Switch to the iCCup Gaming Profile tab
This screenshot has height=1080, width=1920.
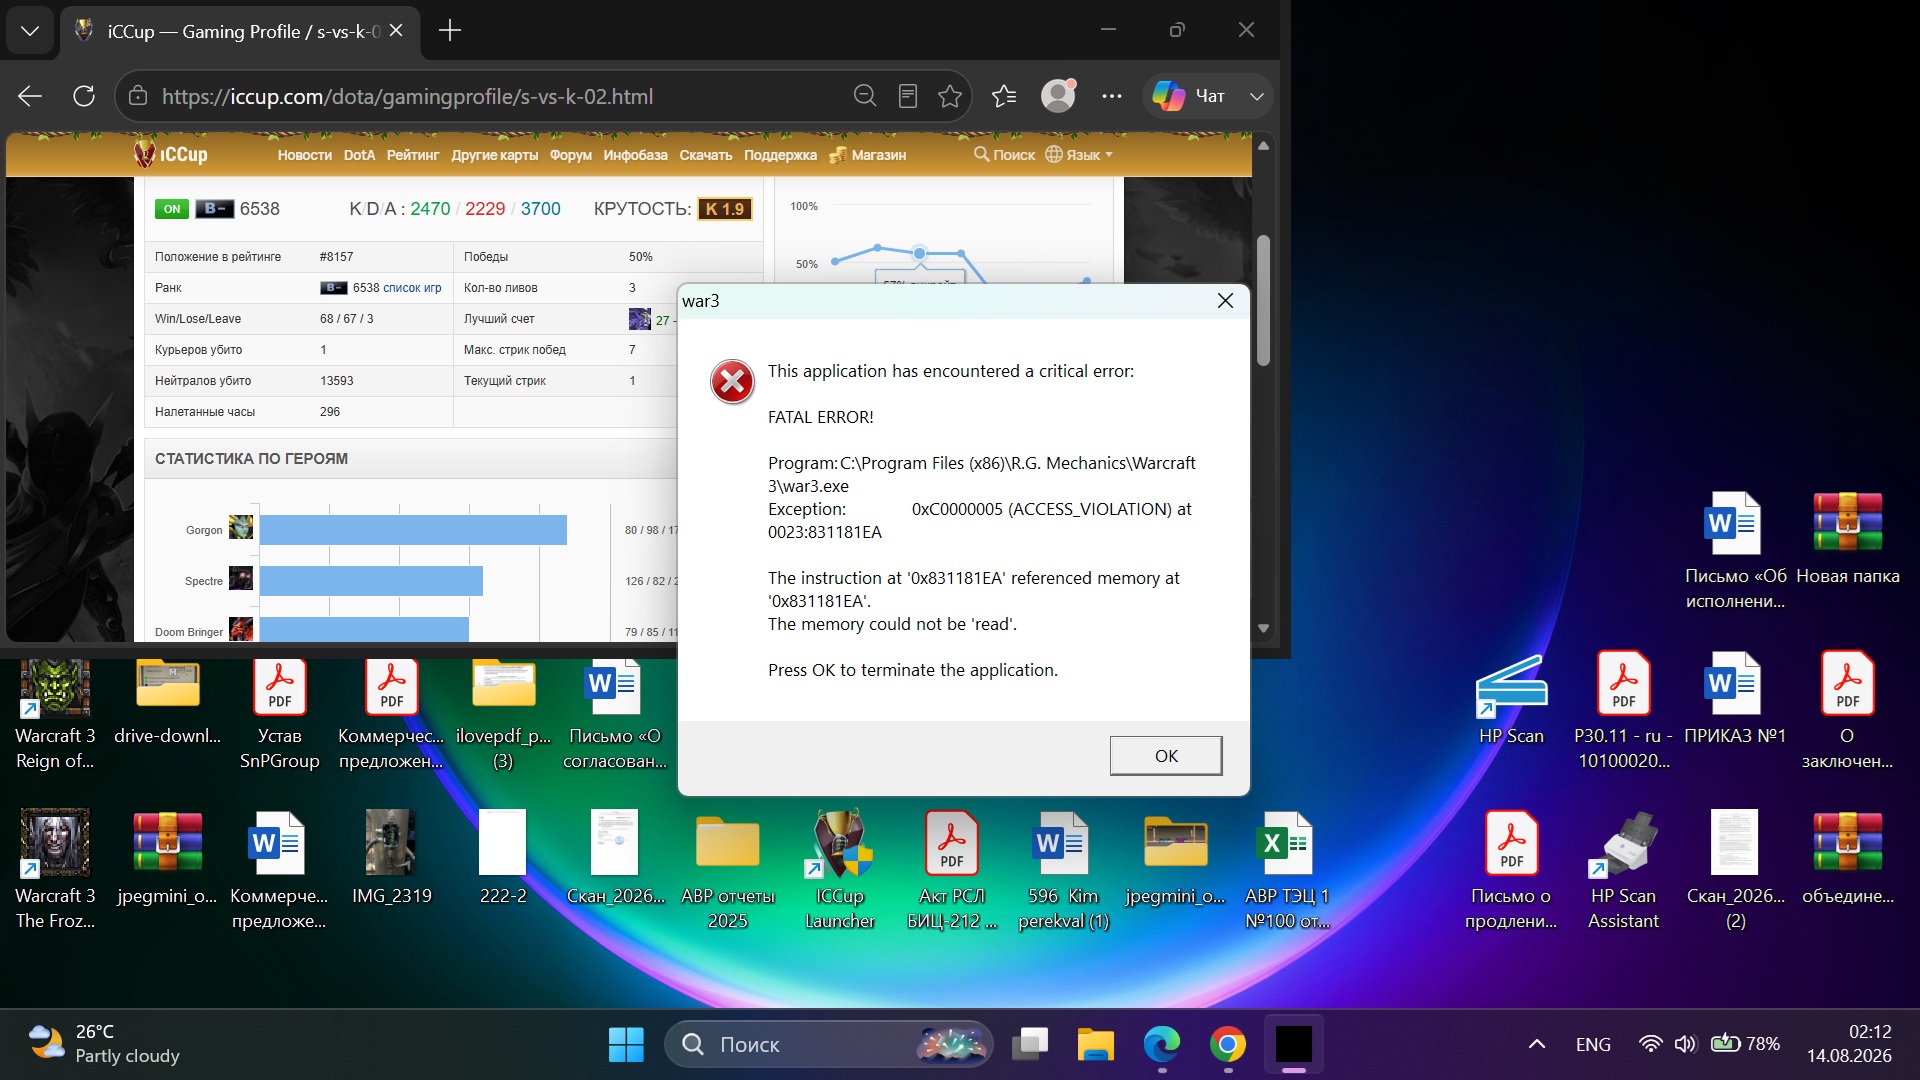click(240, 31)
